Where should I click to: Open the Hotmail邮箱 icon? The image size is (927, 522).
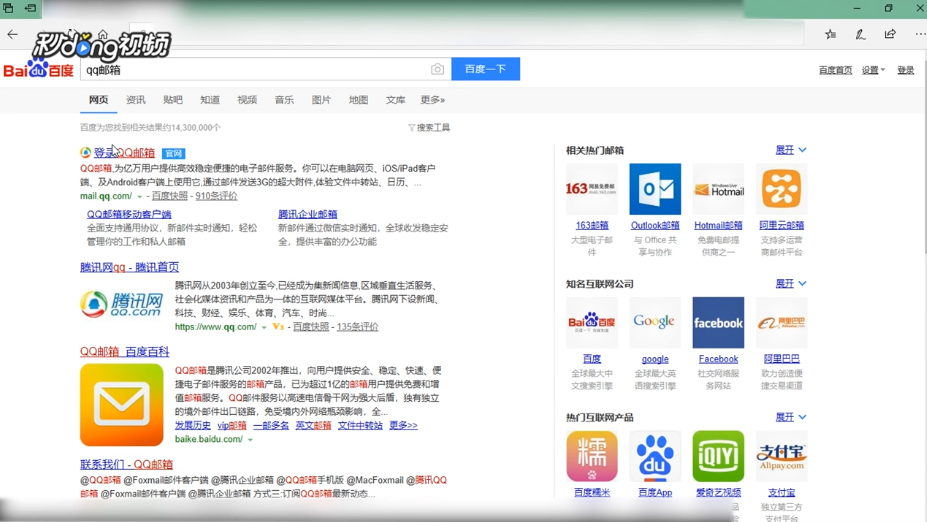718,189
